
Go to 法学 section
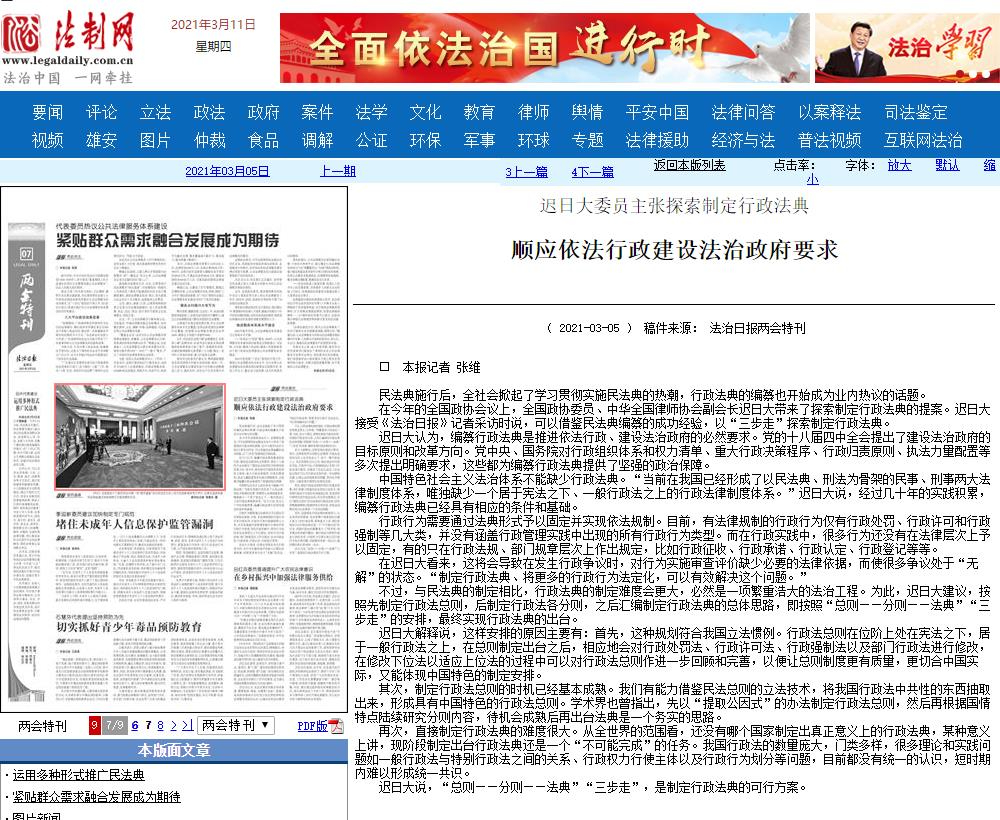pos(371,112)
